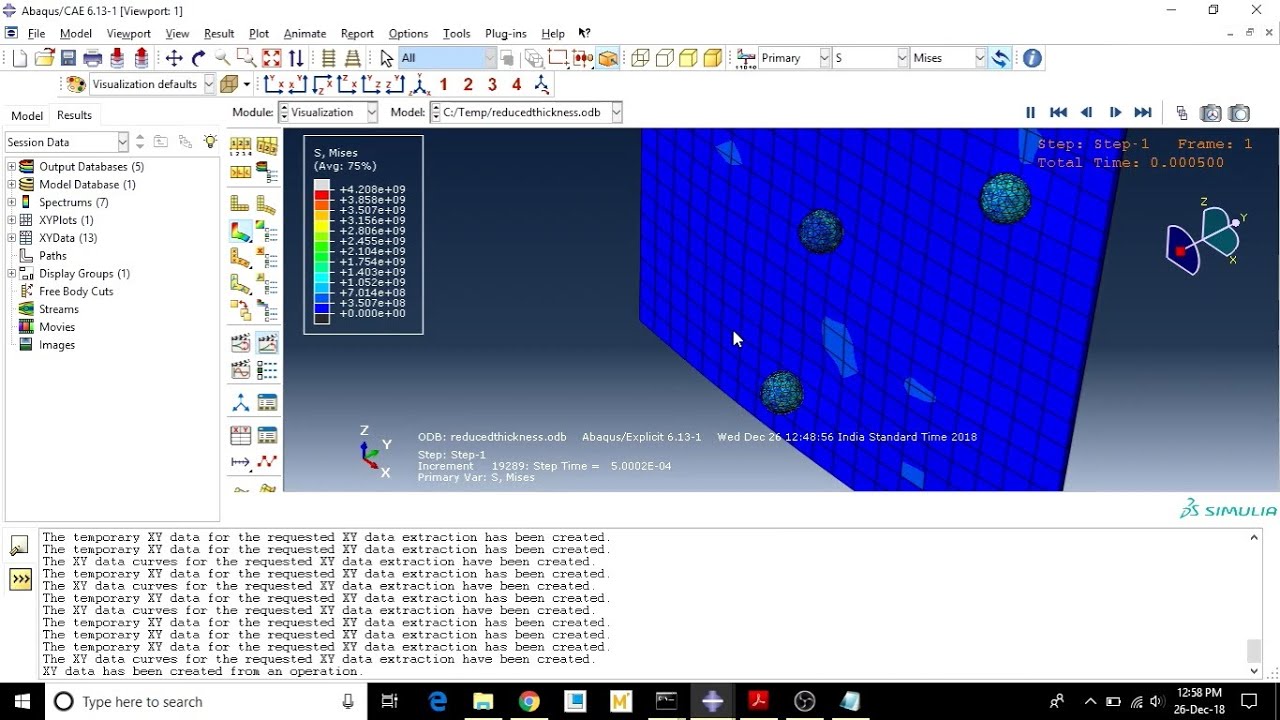Select the Movies tree item
Viewport: 1280px width, 720px height.
coord(57,327)
